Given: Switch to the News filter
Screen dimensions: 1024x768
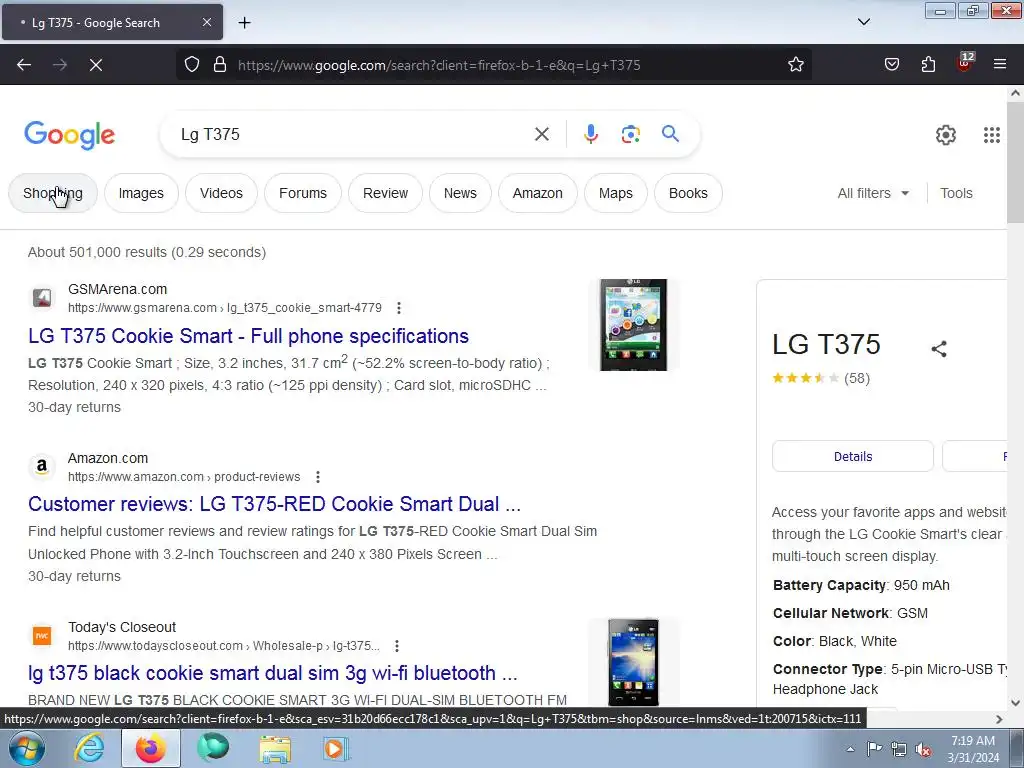Looking at the screenshot, I should coord(460,193).
